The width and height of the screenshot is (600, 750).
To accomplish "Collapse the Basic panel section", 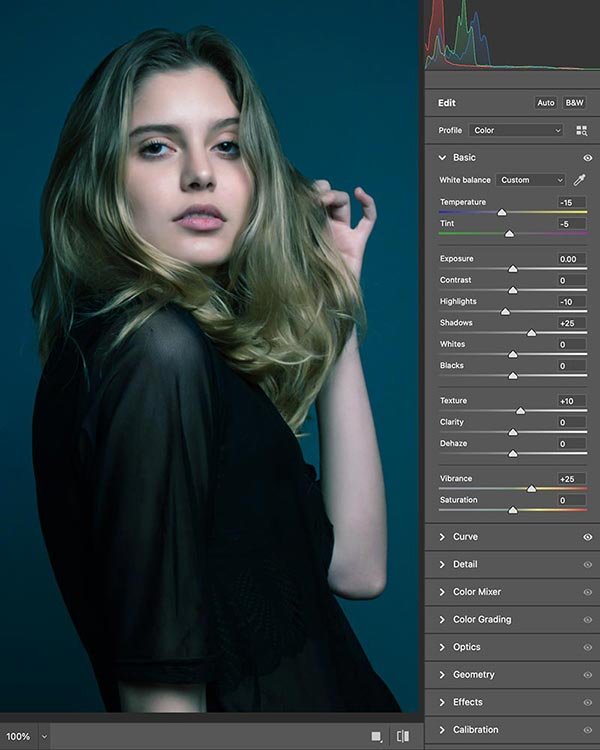I will point(442,158).
